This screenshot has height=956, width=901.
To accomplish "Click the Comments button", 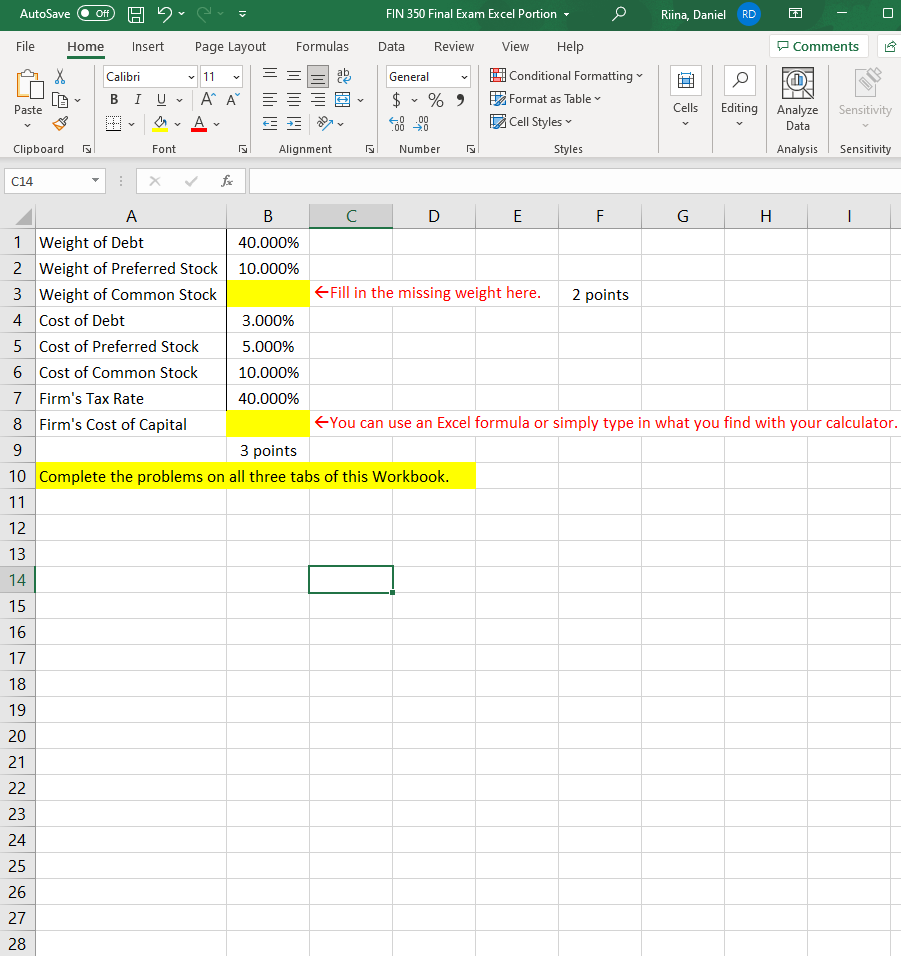I will tap(818, 46).
